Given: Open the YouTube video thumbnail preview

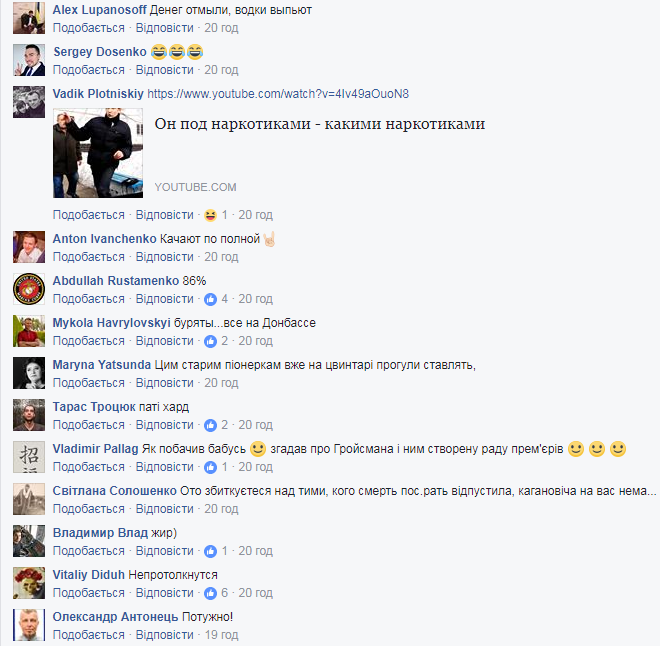Looking at the screenshot, I should [x=98, y=153].
